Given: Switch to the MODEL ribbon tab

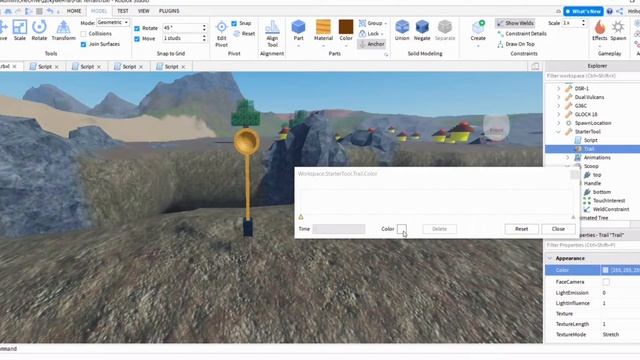Looking at the screenshot, I should 99,11.
